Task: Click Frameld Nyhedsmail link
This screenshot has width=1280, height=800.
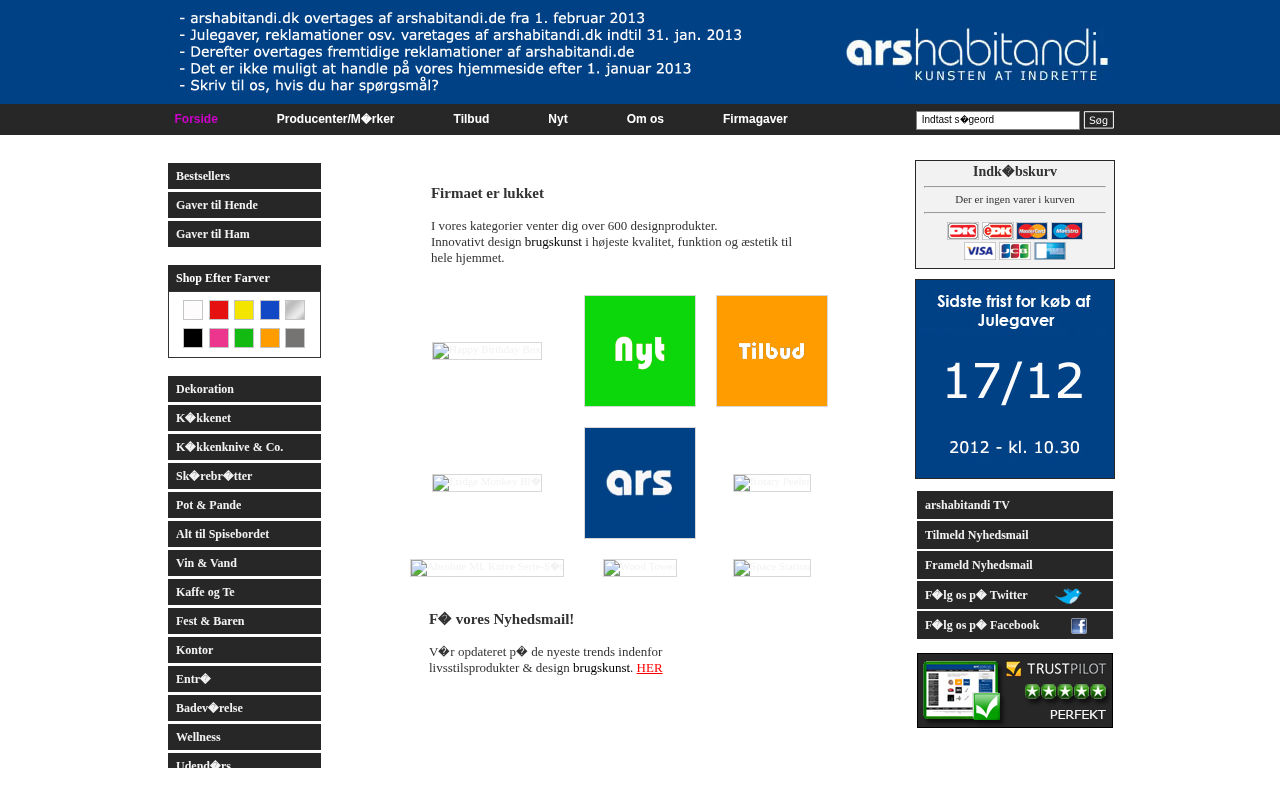Action: pos(1015,565)
